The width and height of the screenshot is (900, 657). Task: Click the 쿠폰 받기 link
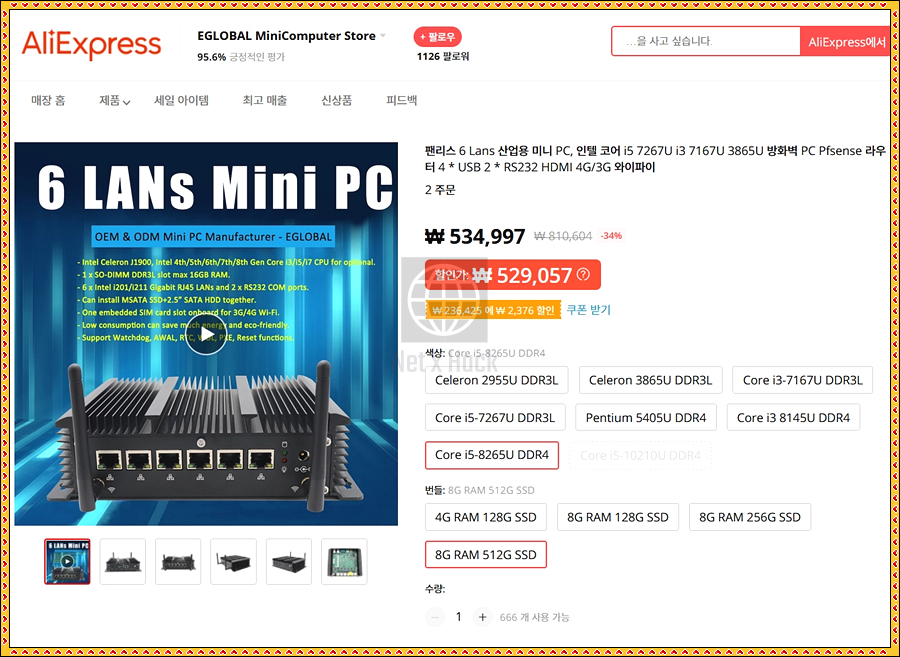588,310
